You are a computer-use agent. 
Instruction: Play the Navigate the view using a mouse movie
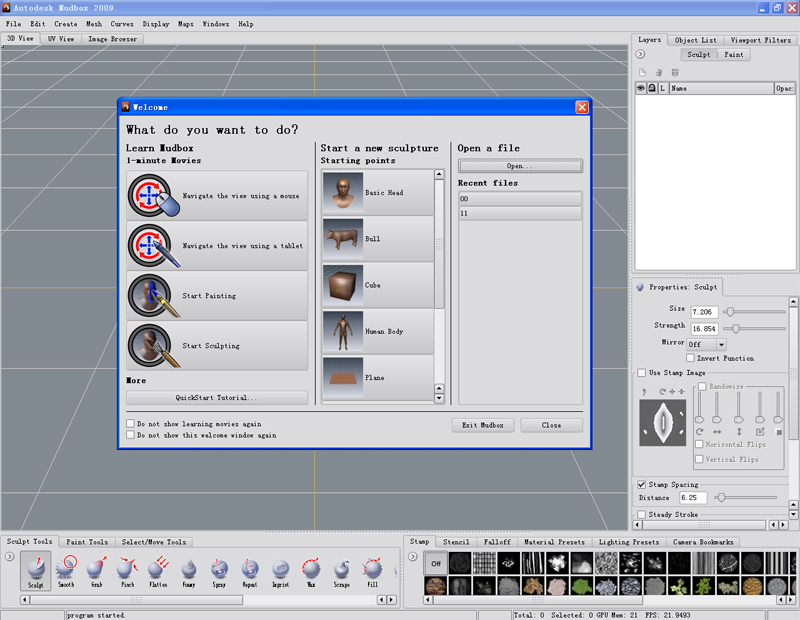point(217,195)
